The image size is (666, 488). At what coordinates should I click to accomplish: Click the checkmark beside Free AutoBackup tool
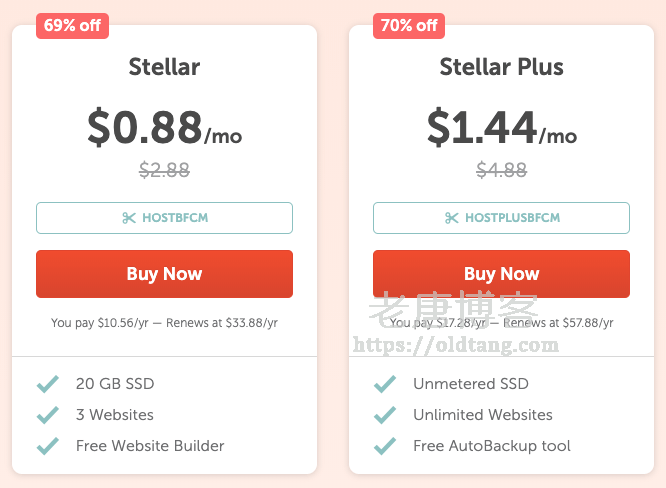coord(385,446)
